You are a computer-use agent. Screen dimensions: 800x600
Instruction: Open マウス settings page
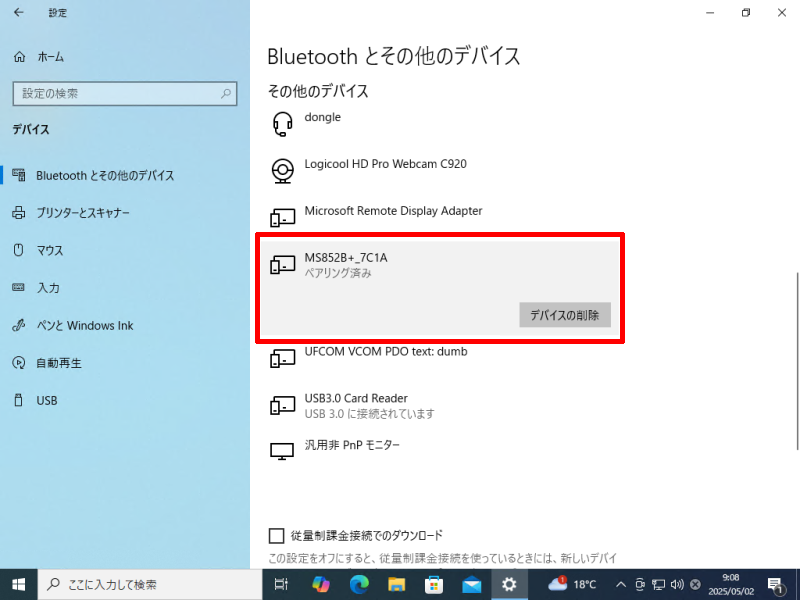click(x=125, y=251)
